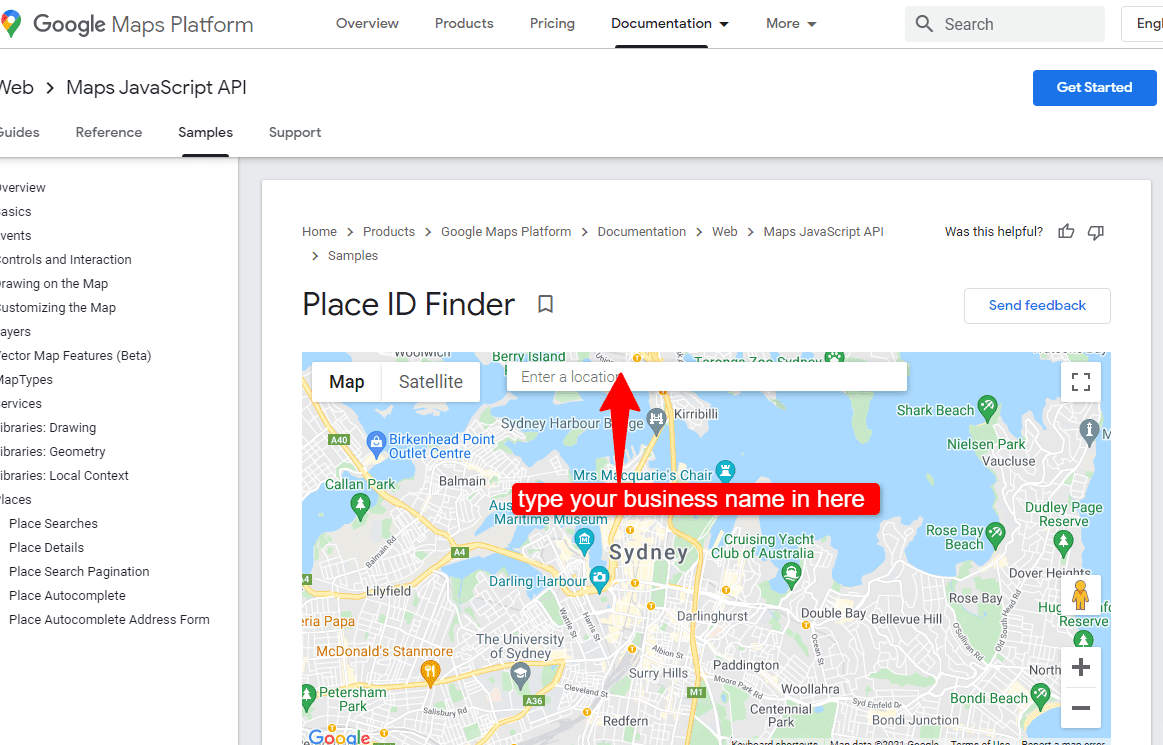Click the Rose Bay Beach marker

[x=995, y=533]
